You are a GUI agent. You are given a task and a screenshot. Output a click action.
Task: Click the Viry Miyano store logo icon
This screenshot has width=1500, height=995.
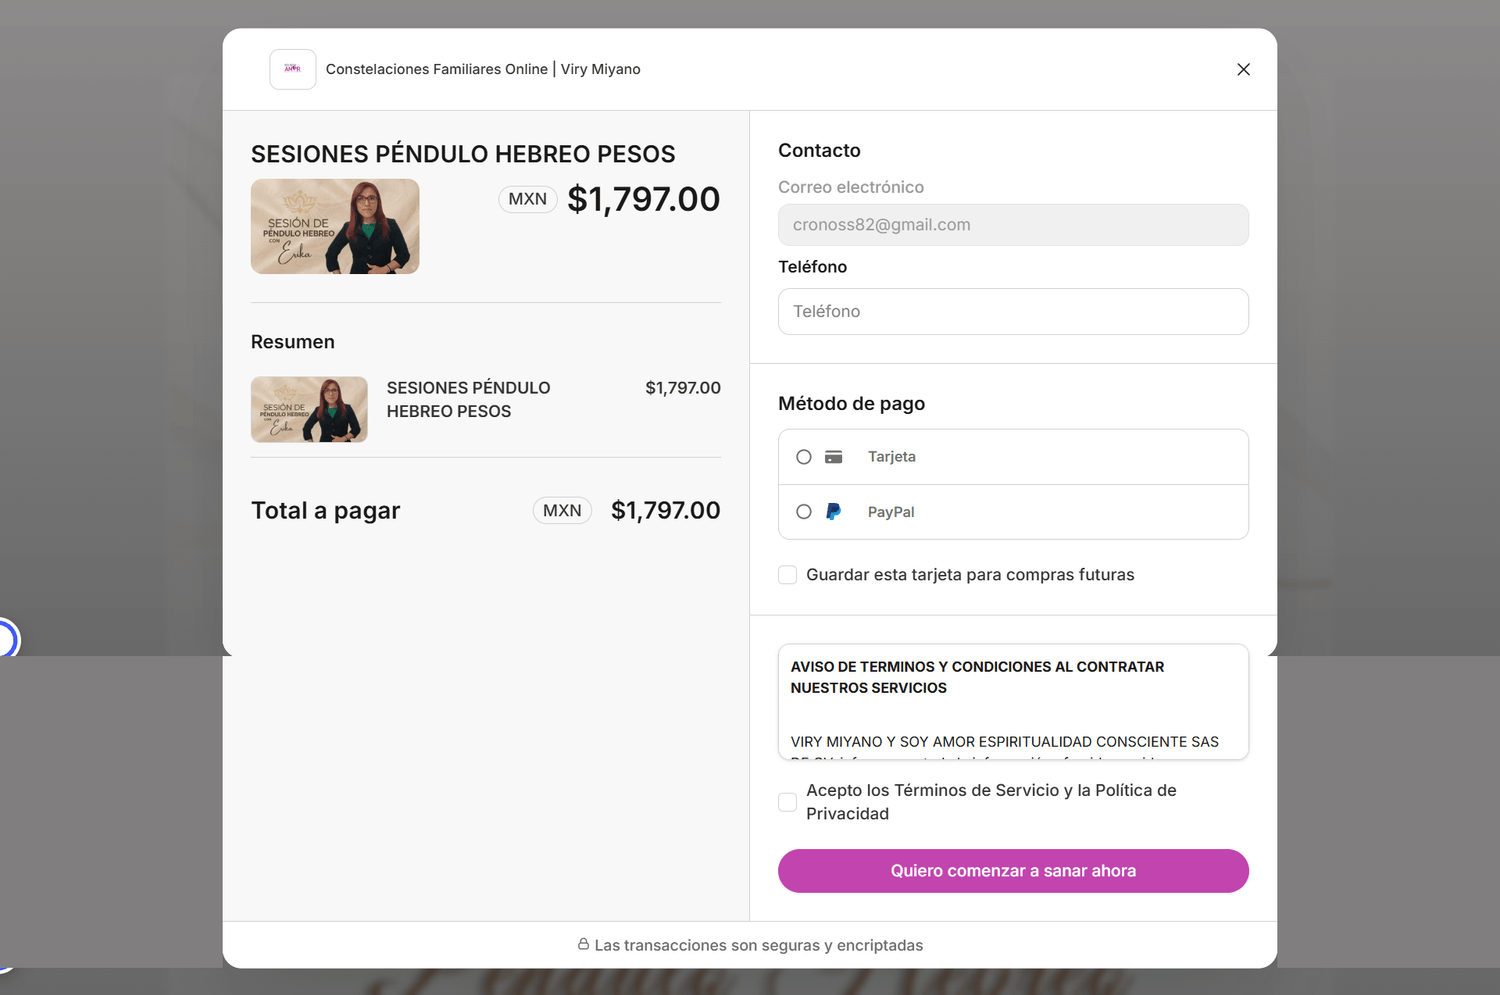click(x=293, y=69)
